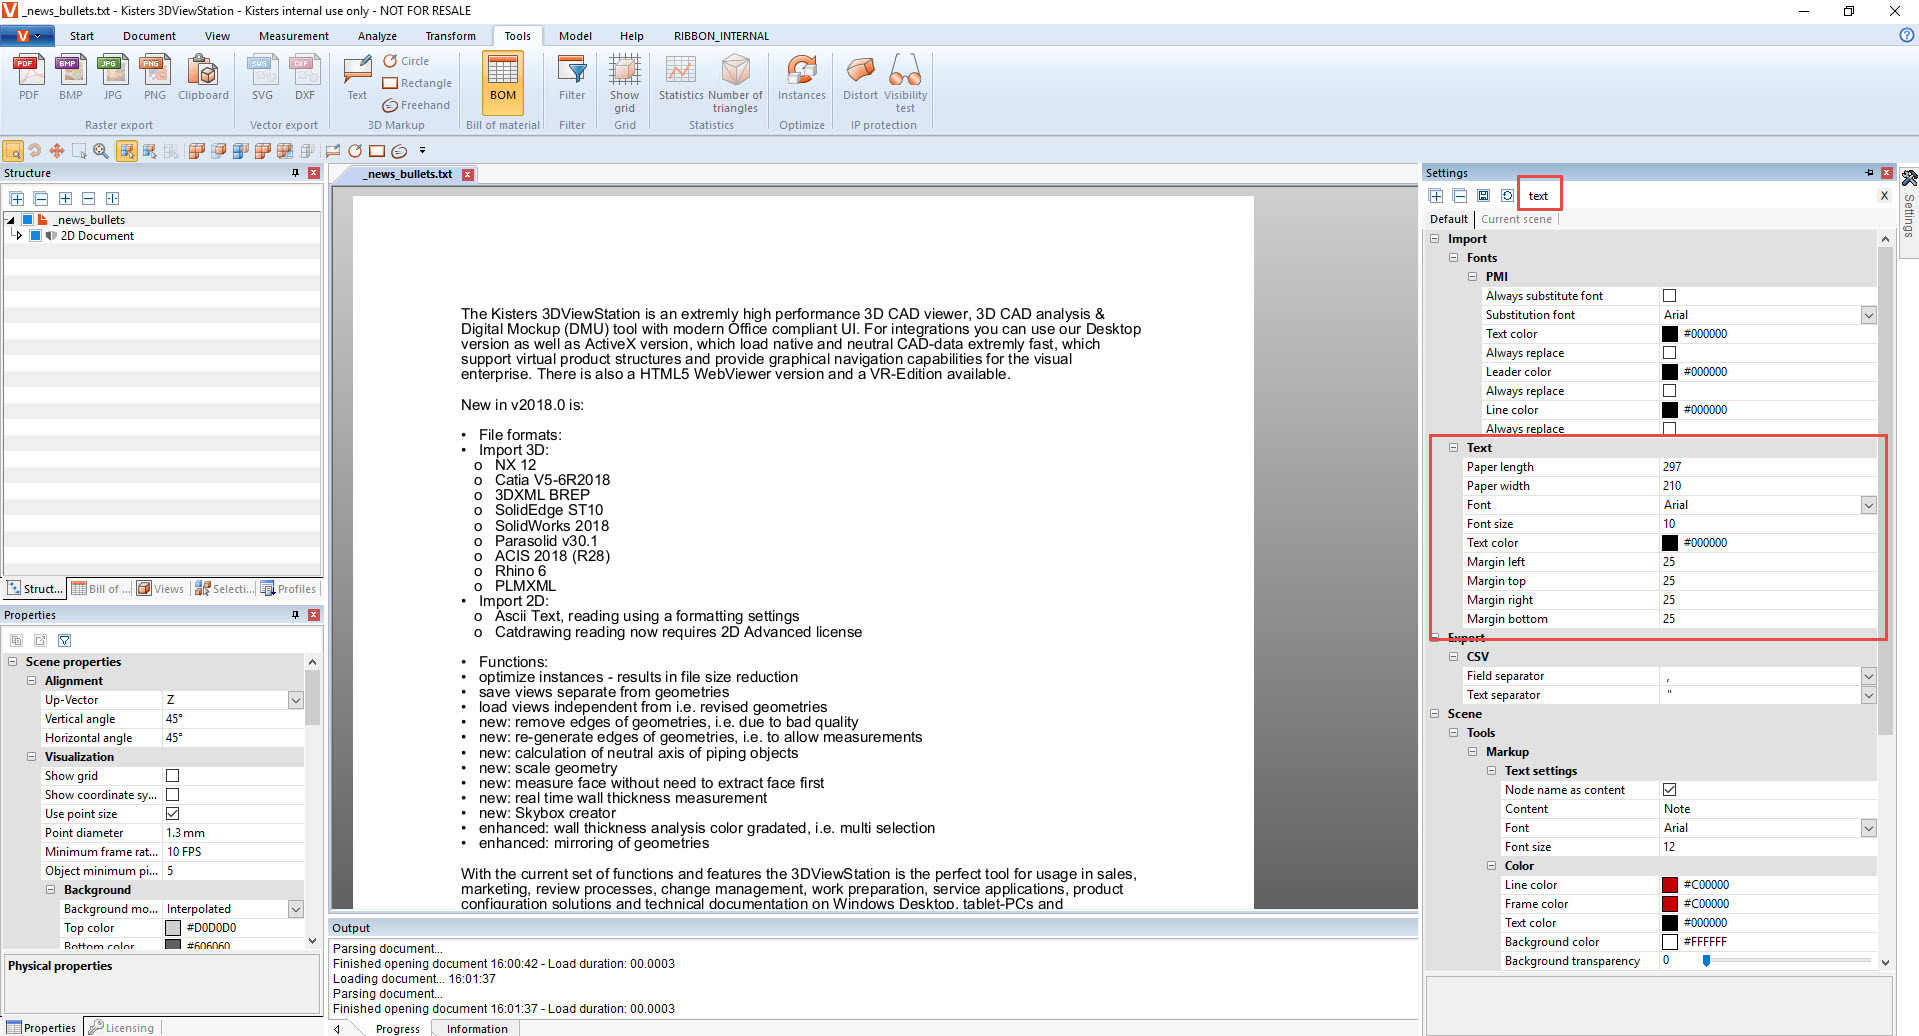1919x1036 pixels.
Task: Click PNG raster export icon
Action: click(154, 78)
